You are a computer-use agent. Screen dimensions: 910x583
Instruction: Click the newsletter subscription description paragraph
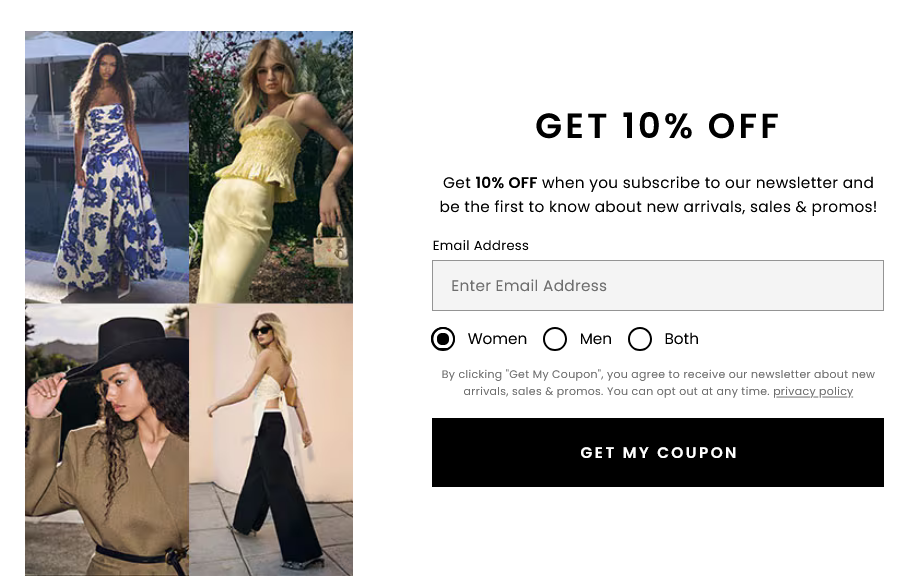(658, 195)
